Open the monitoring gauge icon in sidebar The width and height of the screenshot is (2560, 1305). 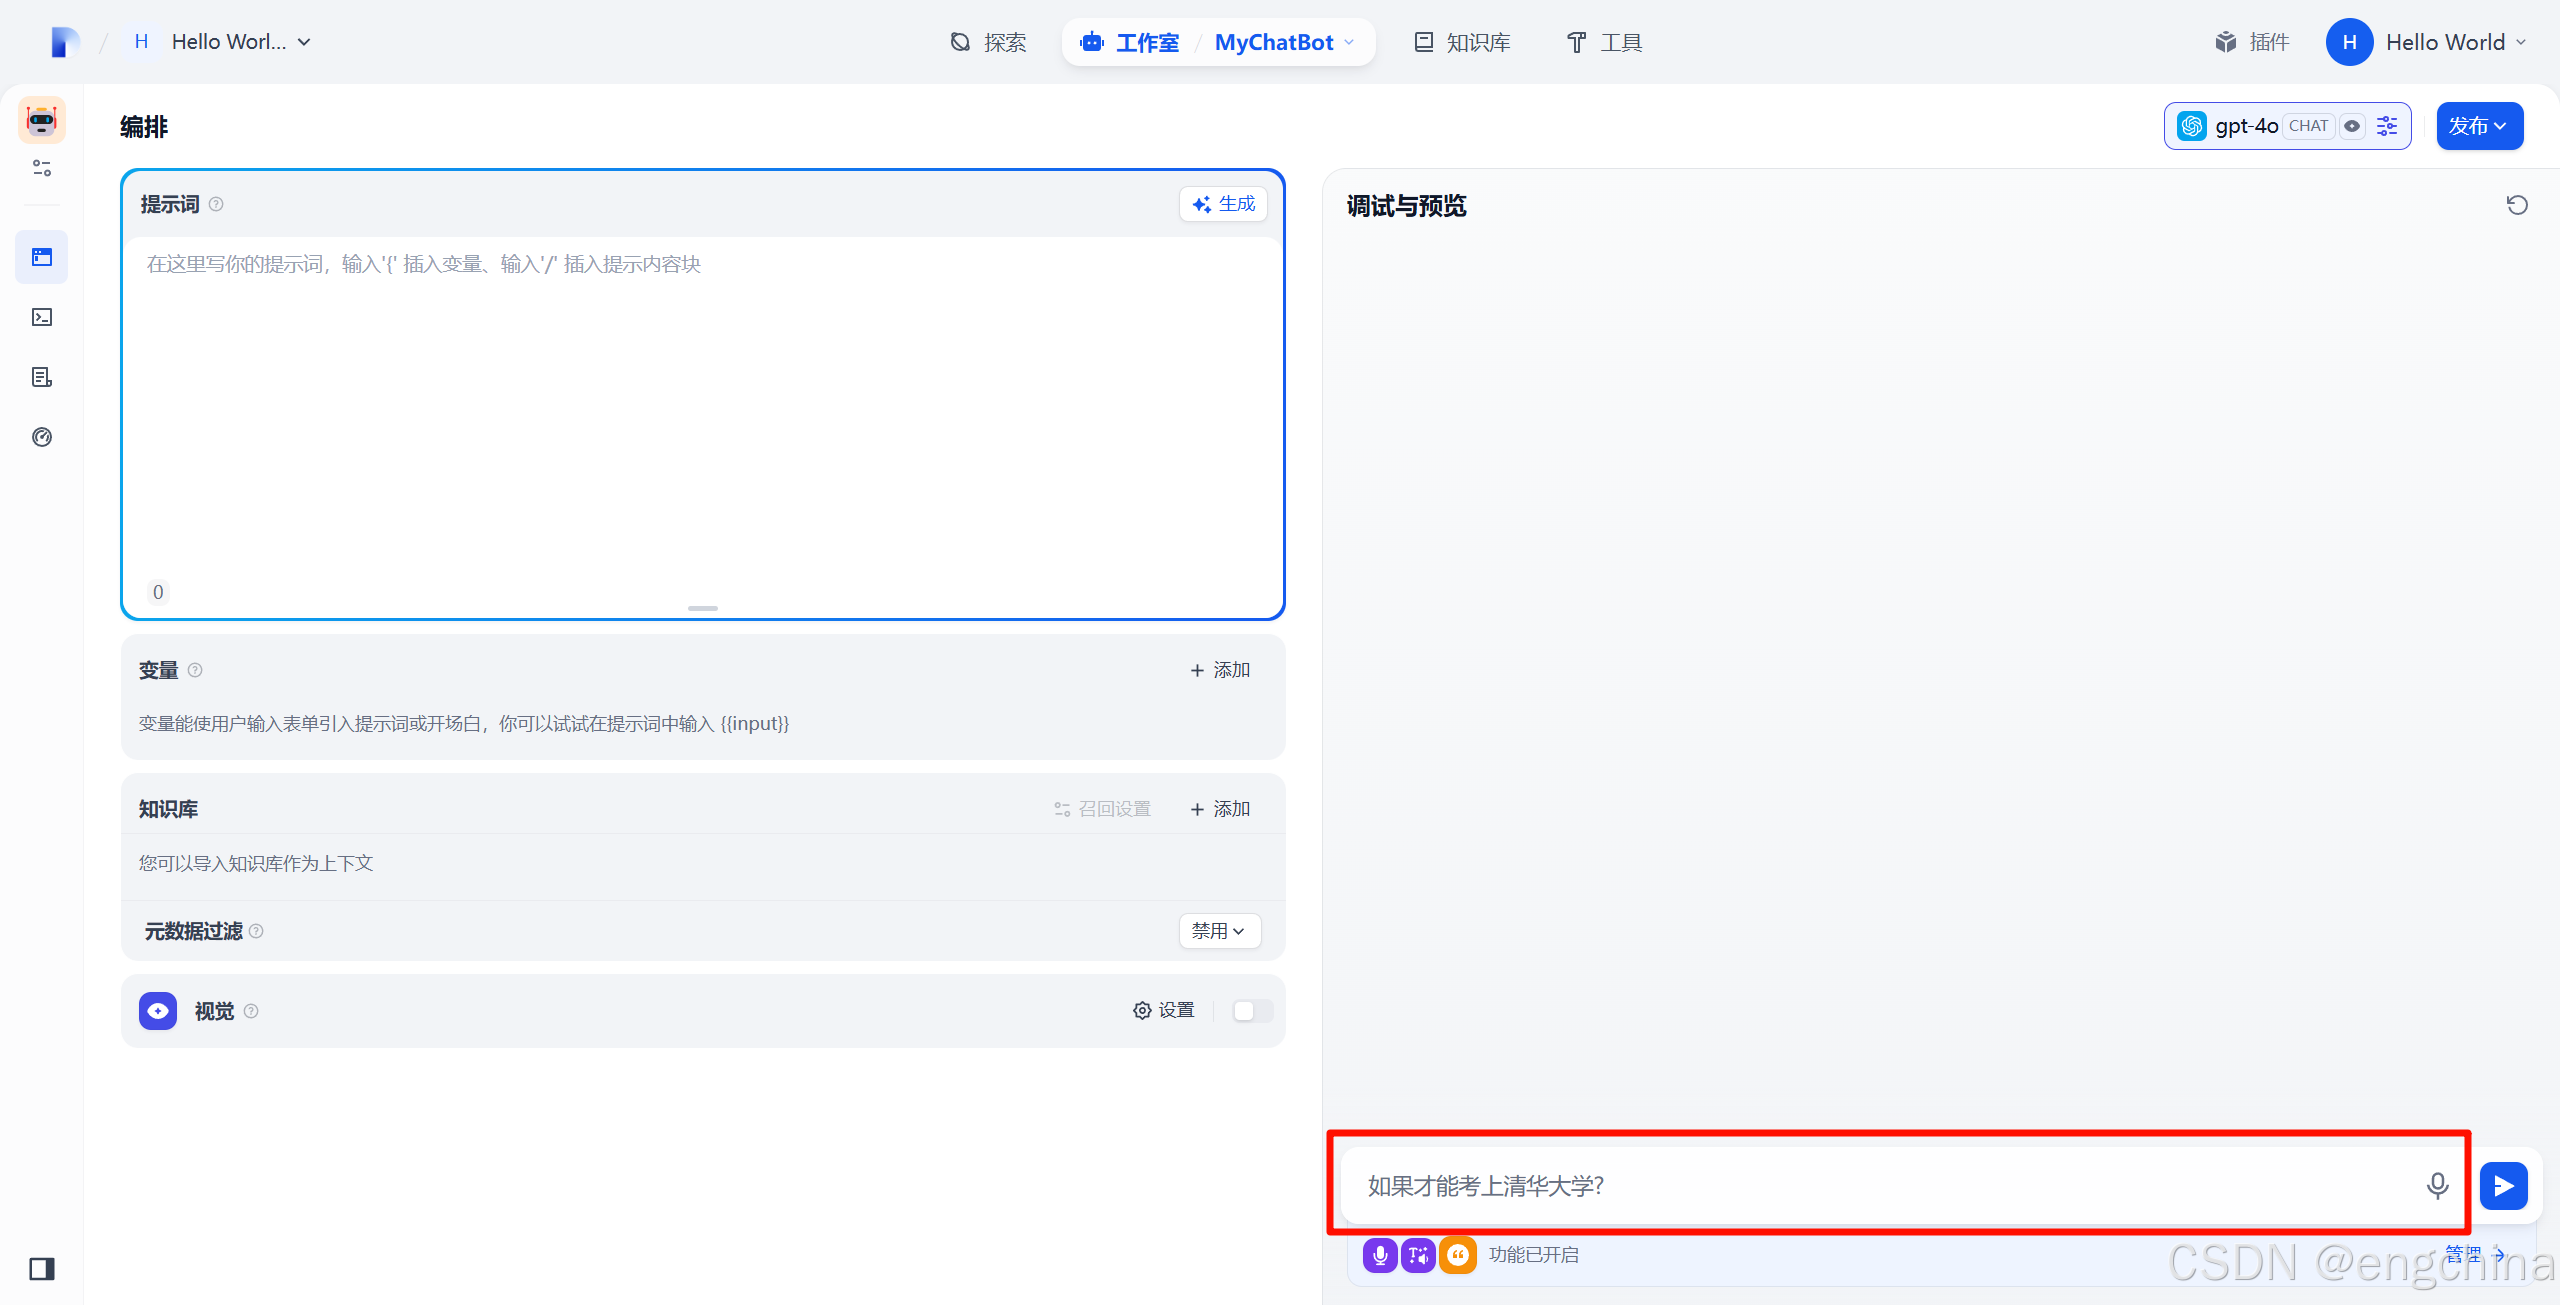click(x=42, y=437)
